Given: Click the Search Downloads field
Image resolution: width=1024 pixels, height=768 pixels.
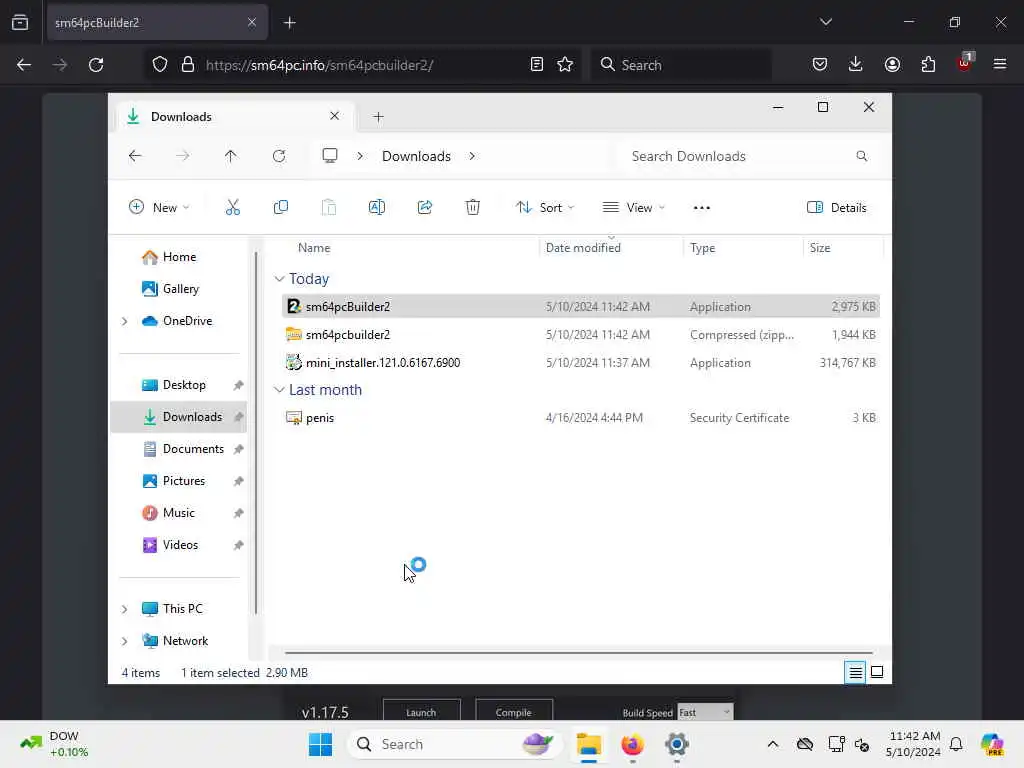Looking at the screenshot, I should point(749,156).
